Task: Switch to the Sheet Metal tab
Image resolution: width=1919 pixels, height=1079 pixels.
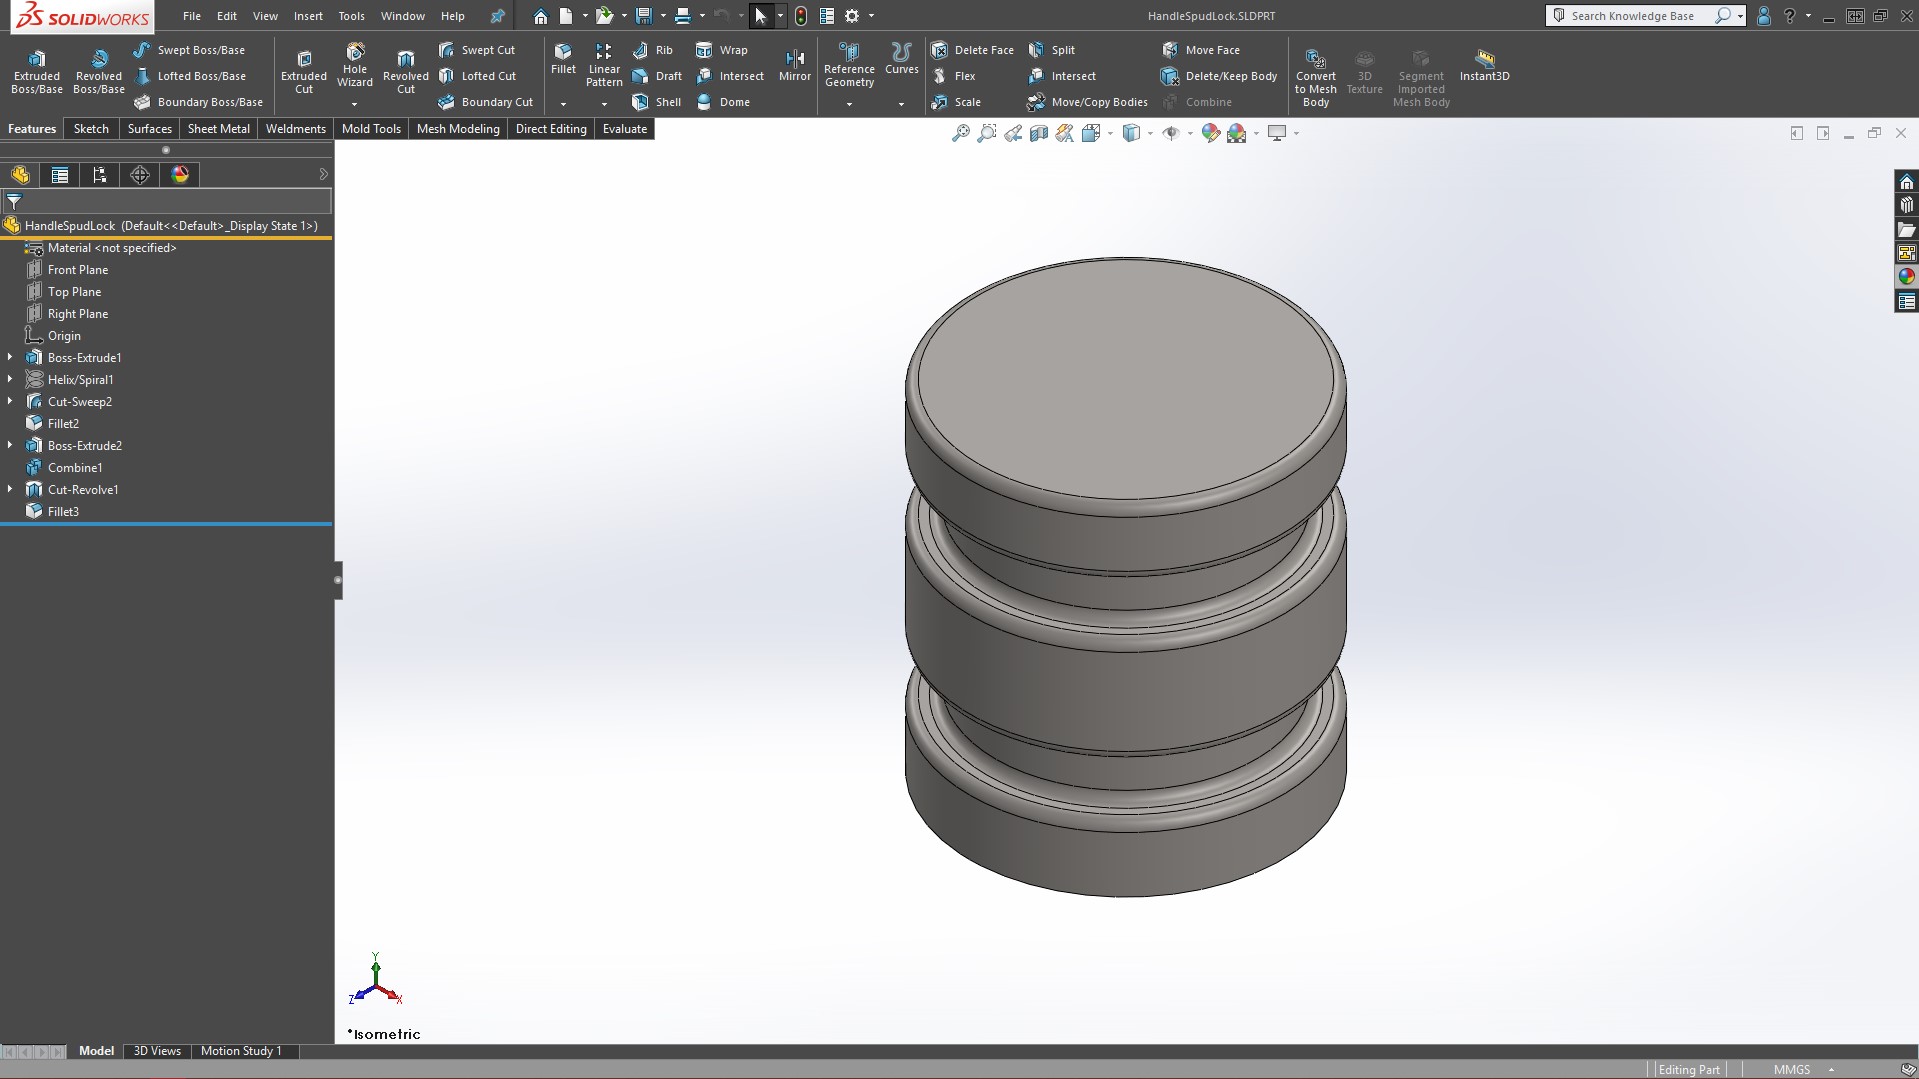Action: coord(218,129)
